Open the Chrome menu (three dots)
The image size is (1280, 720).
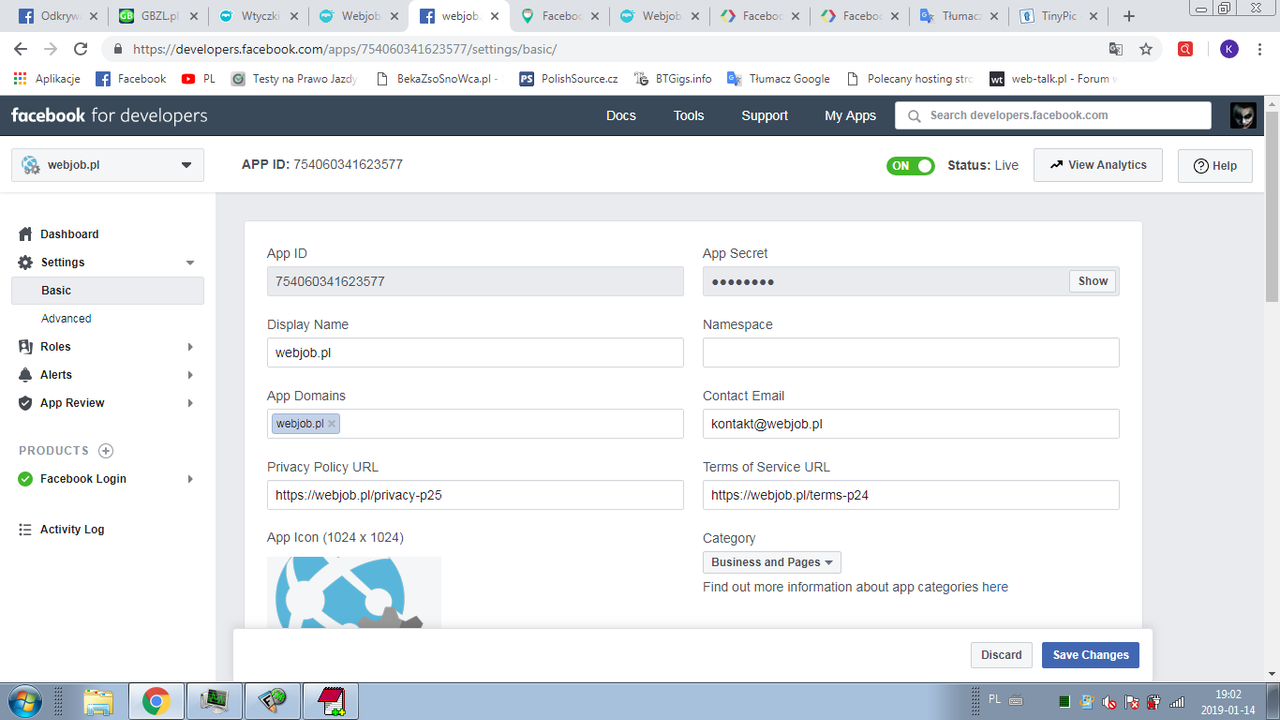1260,49
